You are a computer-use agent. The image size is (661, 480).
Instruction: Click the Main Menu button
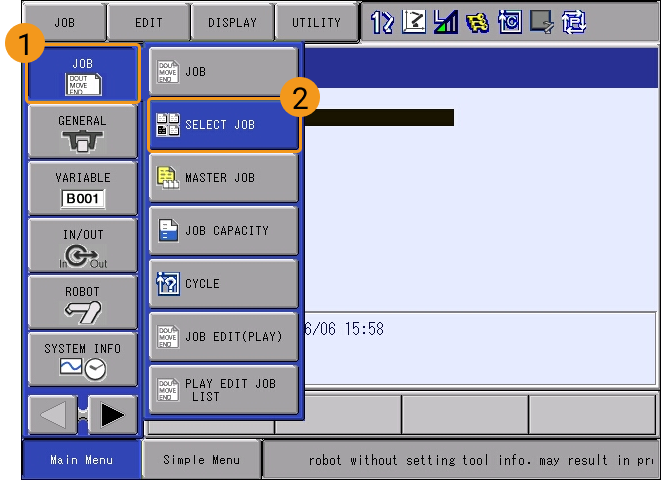[81, 460]
